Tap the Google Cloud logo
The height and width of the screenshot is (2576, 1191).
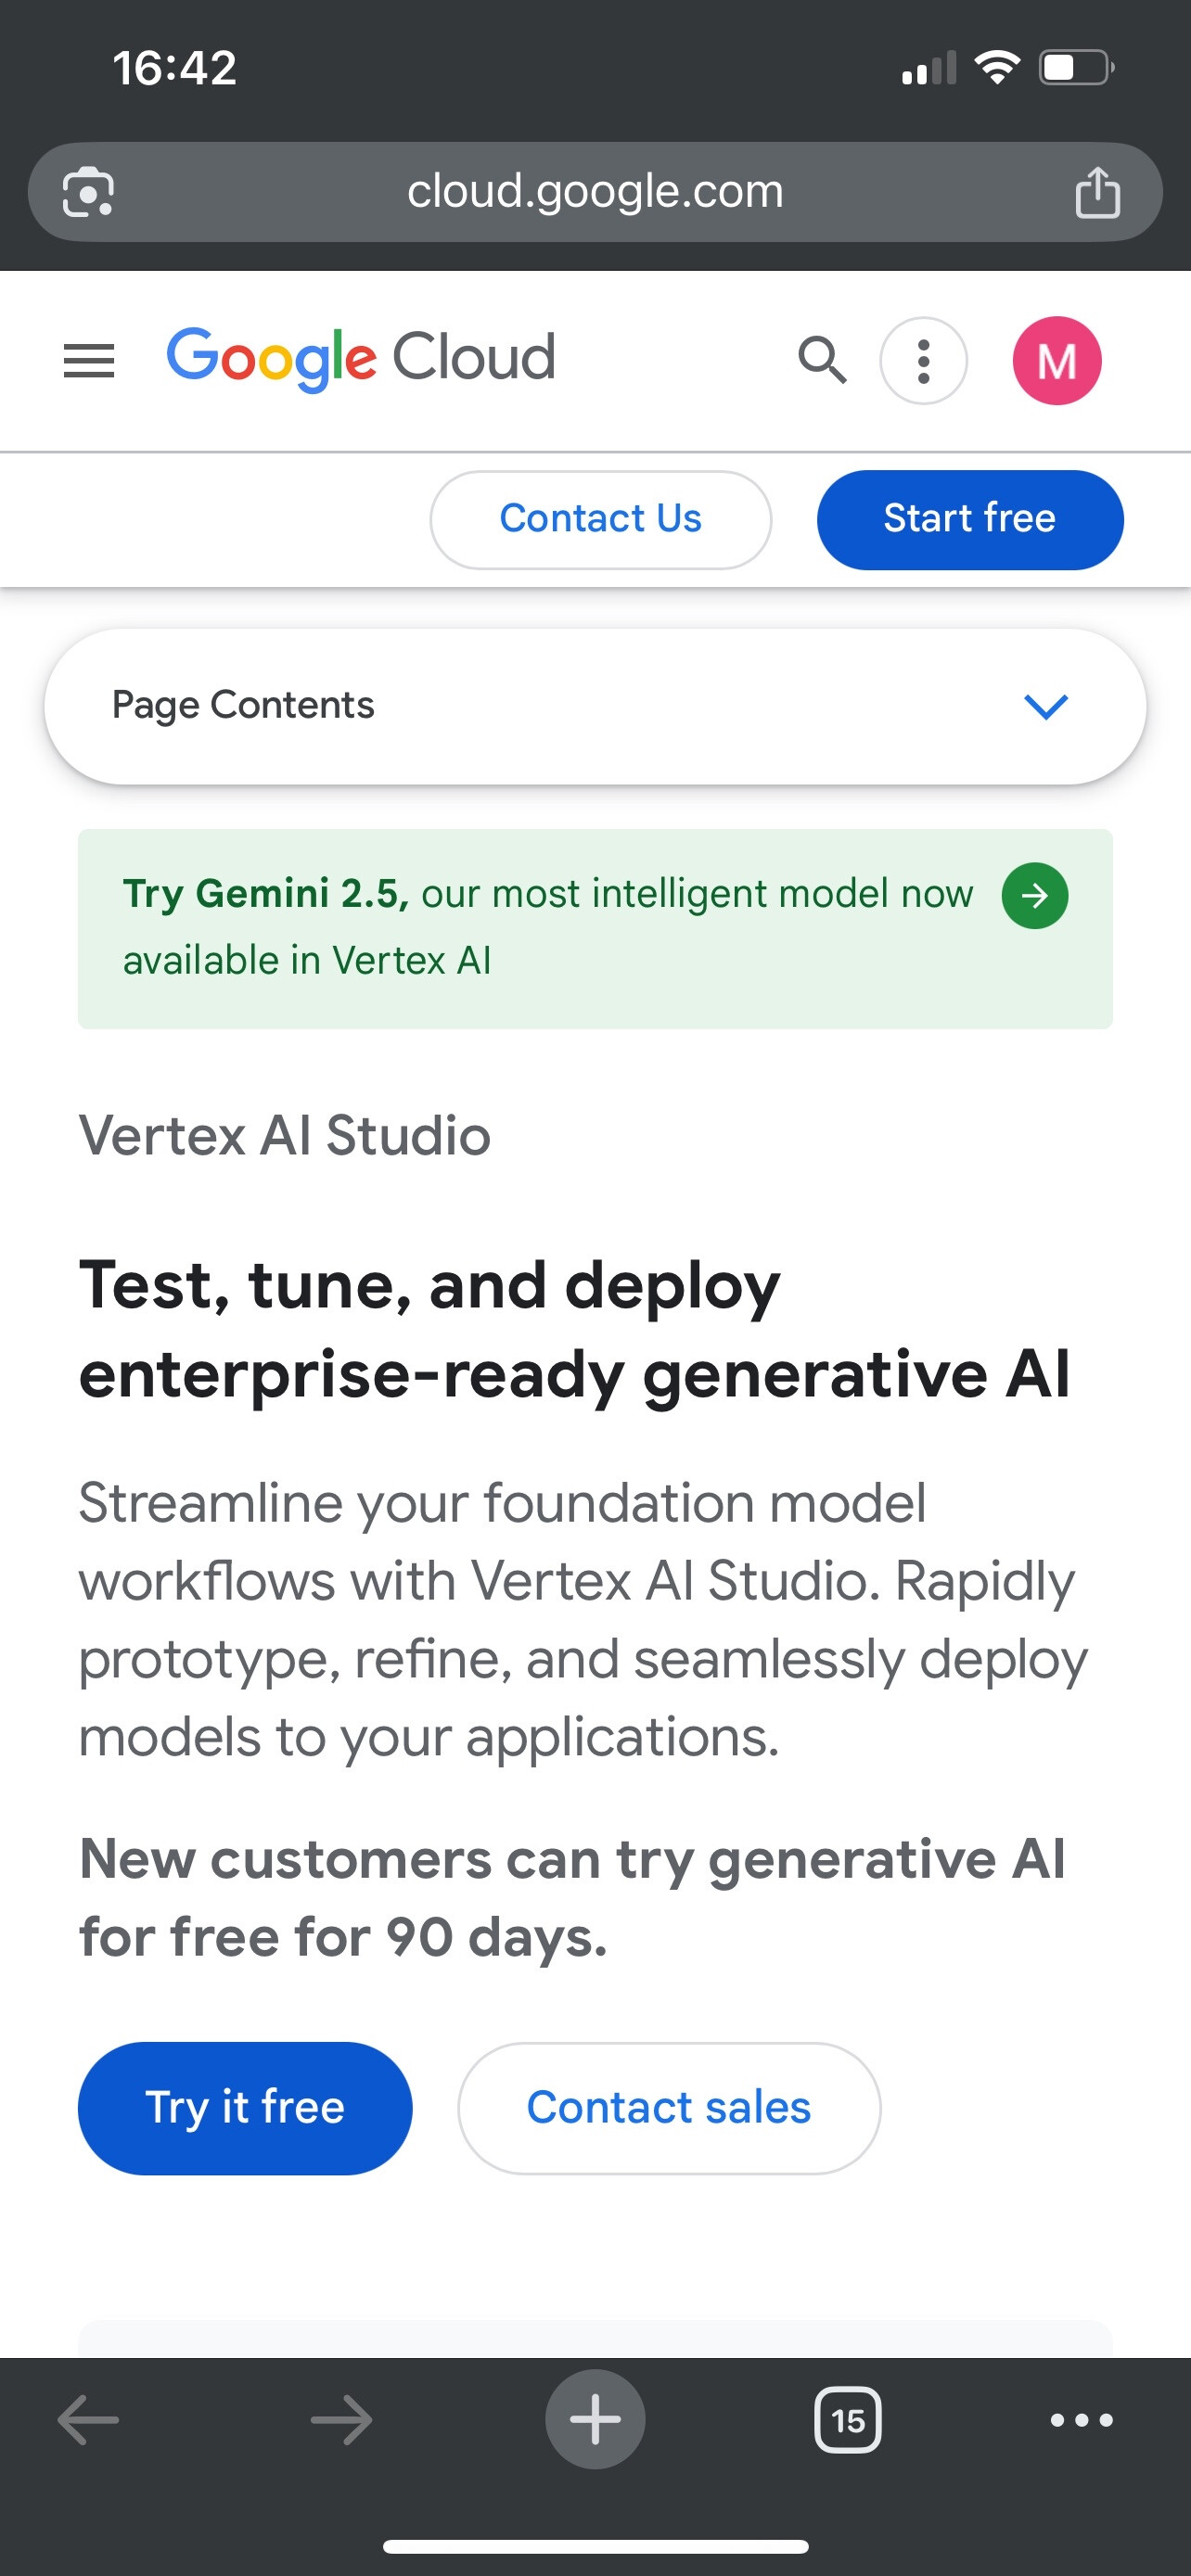tap(360, 358)
